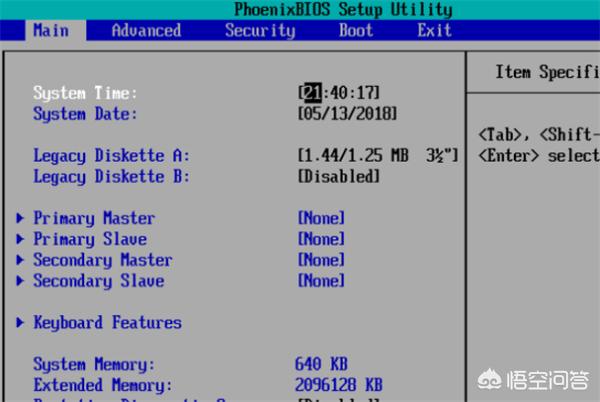The image size is (600, 402).
Task: Expand the Primary Master arrow
Action: (22, 218)
